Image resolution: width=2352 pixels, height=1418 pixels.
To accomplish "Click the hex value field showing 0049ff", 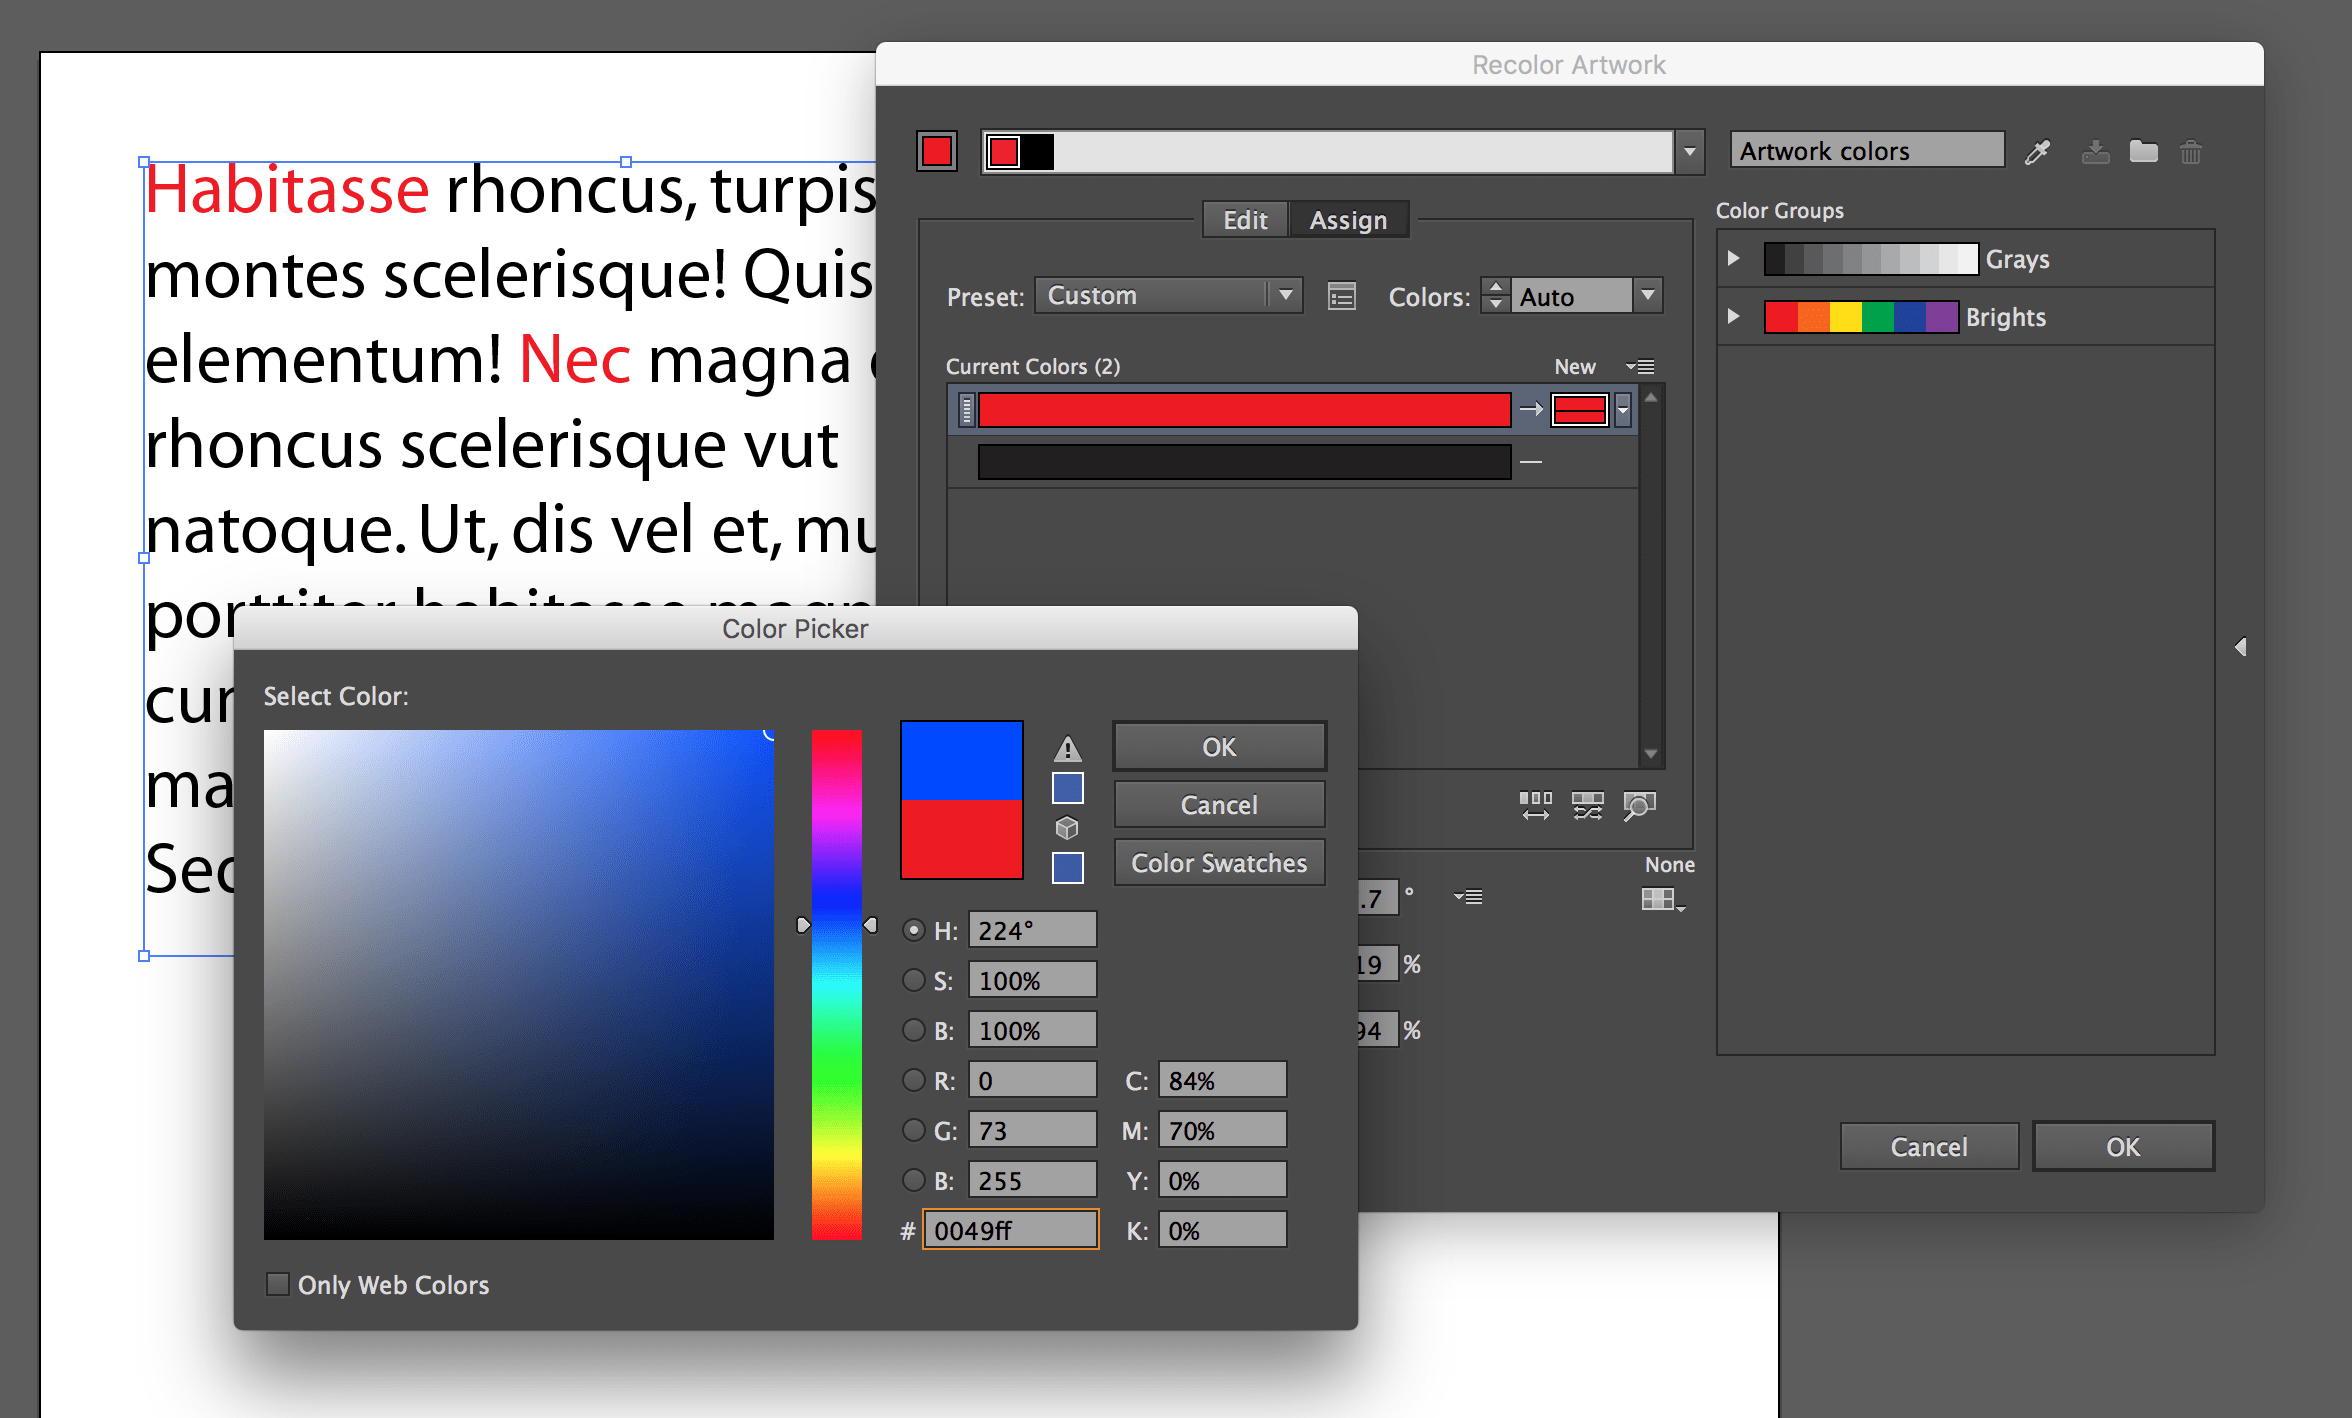I will tap(1009, 1229).
